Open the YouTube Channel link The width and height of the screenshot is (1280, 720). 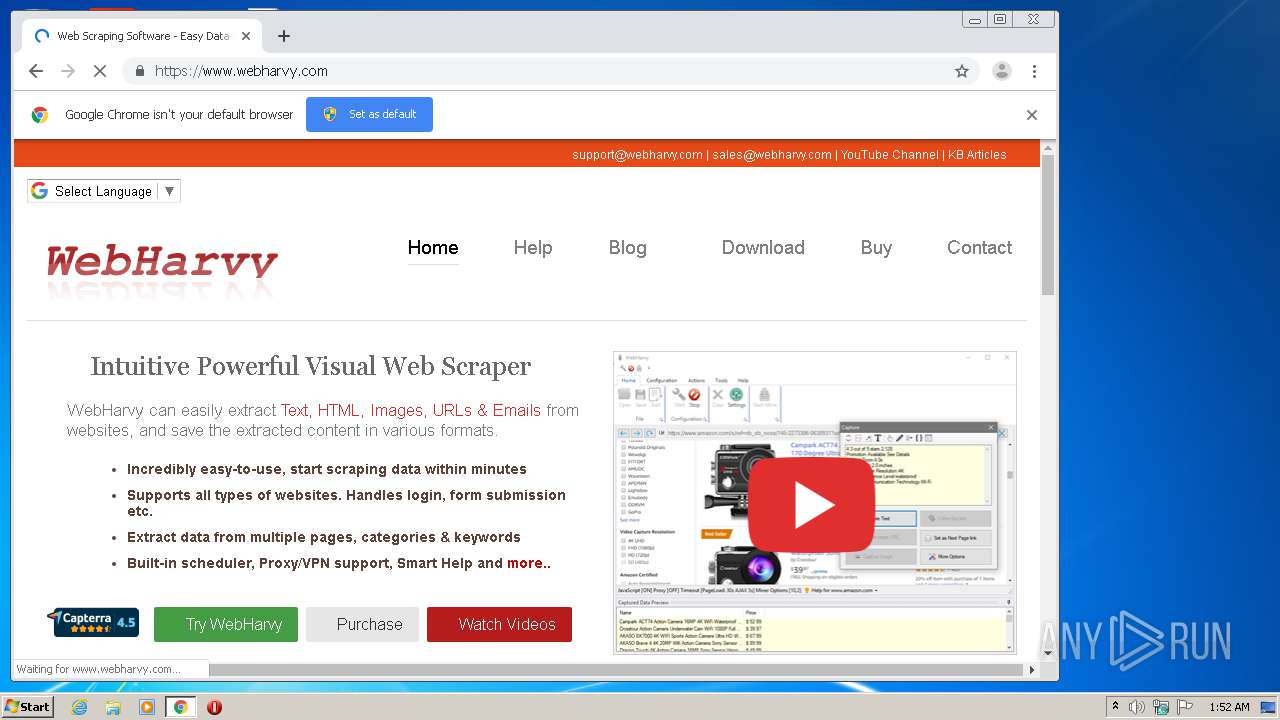coord(889,155)
